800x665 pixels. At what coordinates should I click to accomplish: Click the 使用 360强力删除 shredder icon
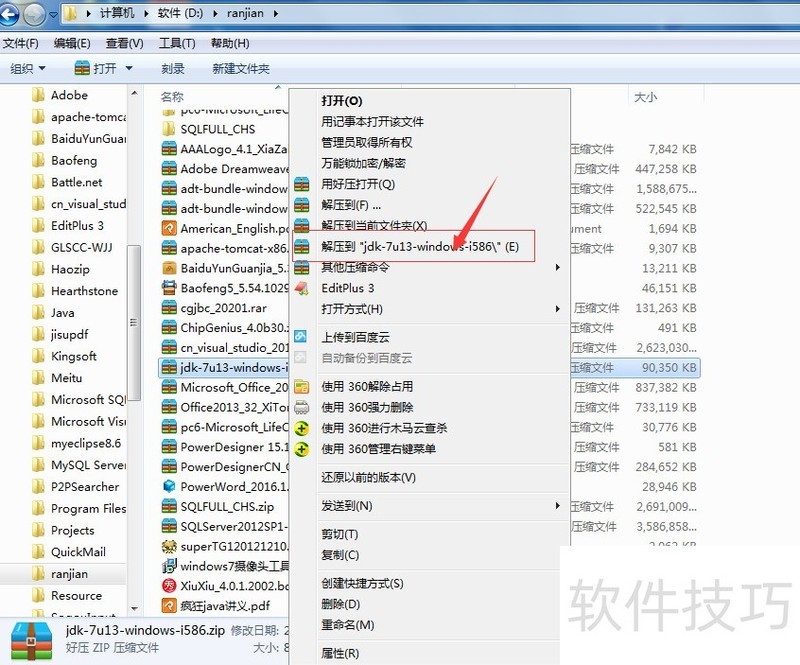tap(302, 407)
